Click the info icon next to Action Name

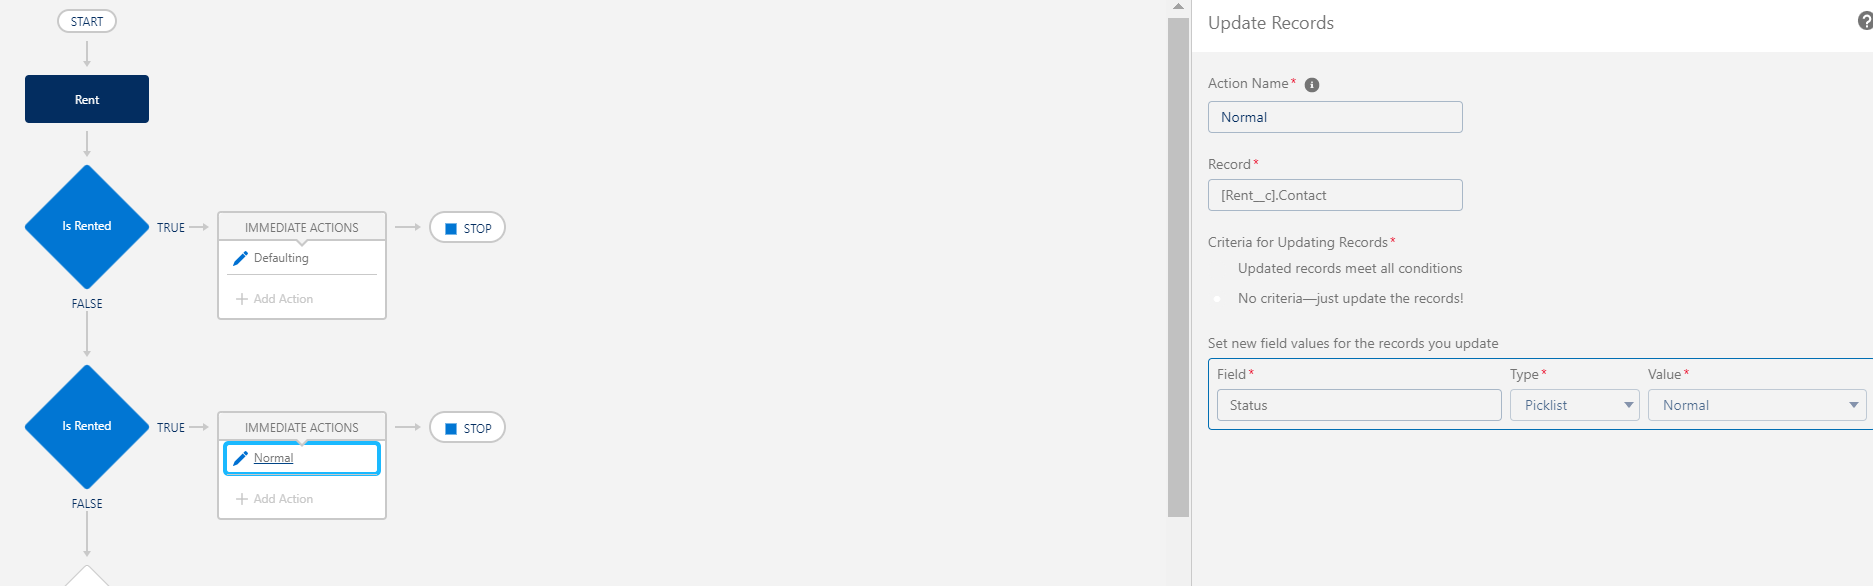(x=1312, y=85)
